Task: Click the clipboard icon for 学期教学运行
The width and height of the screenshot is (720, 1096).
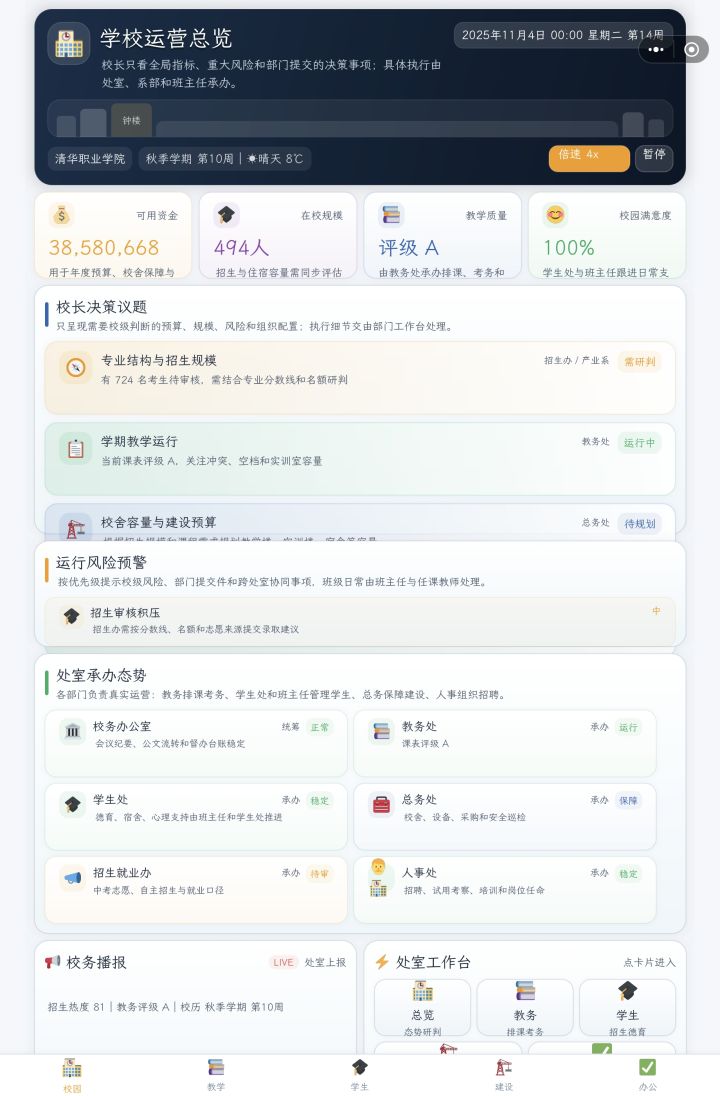Action: pyautogui.click(x=75, y=449)
